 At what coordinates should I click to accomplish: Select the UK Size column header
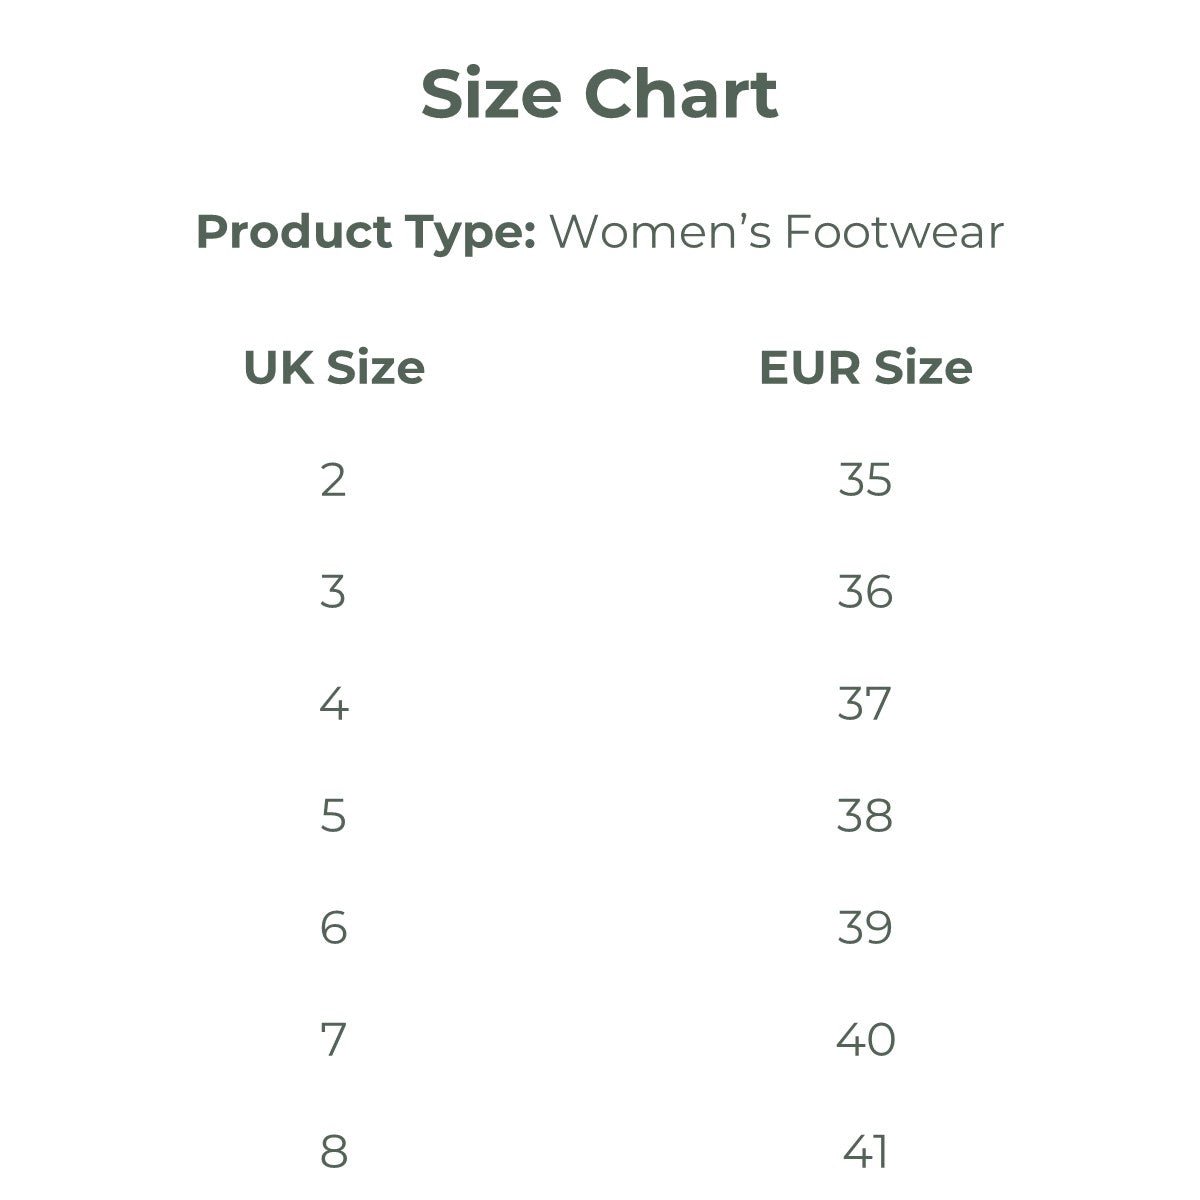(334, 368)
